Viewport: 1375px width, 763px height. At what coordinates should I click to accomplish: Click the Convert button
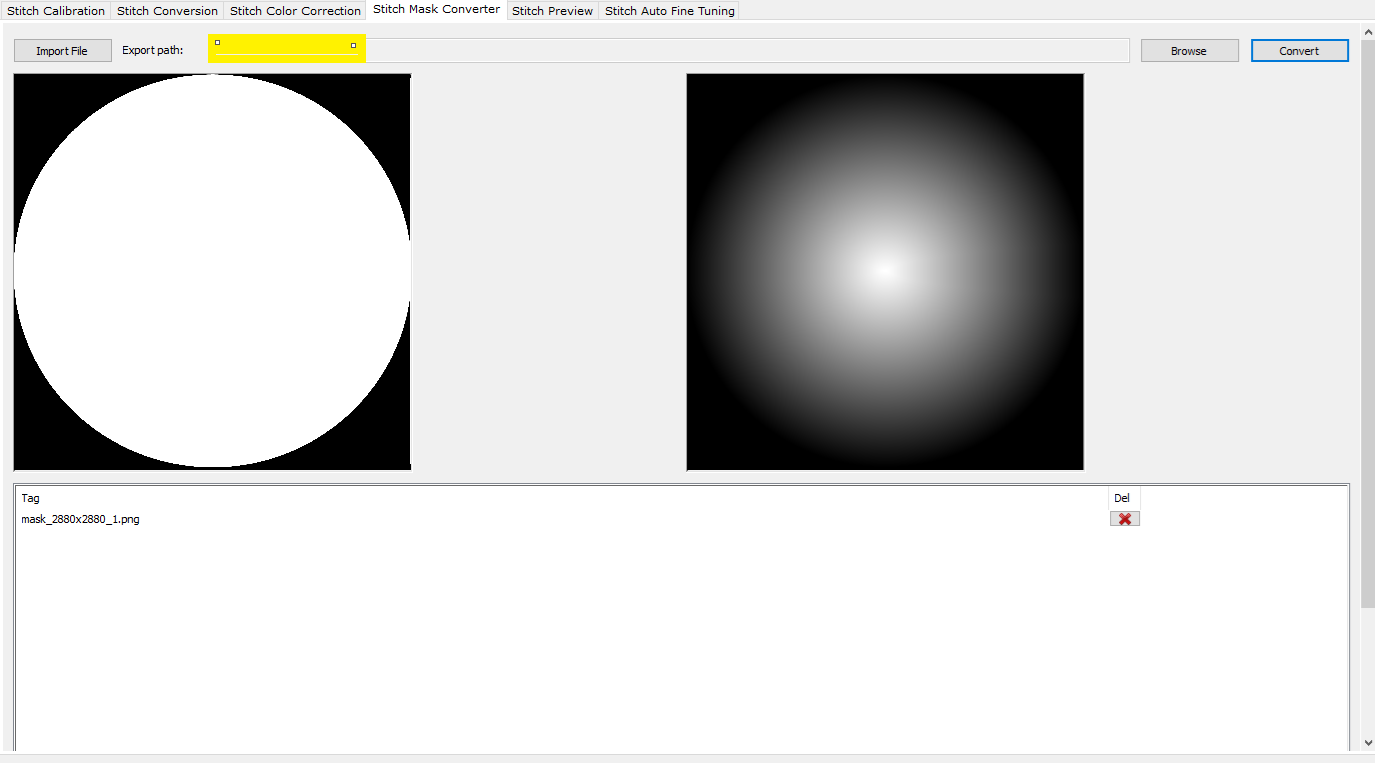tap(1299, 51)
